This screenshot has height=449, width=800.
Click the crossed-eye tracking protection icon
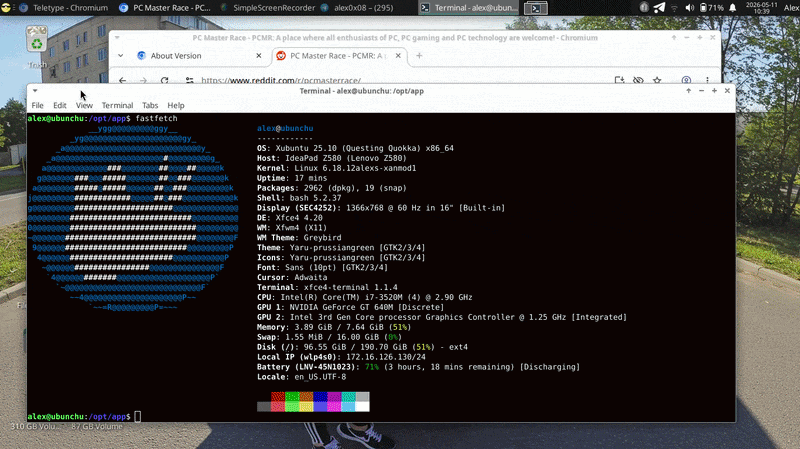[x=638, y=80]
